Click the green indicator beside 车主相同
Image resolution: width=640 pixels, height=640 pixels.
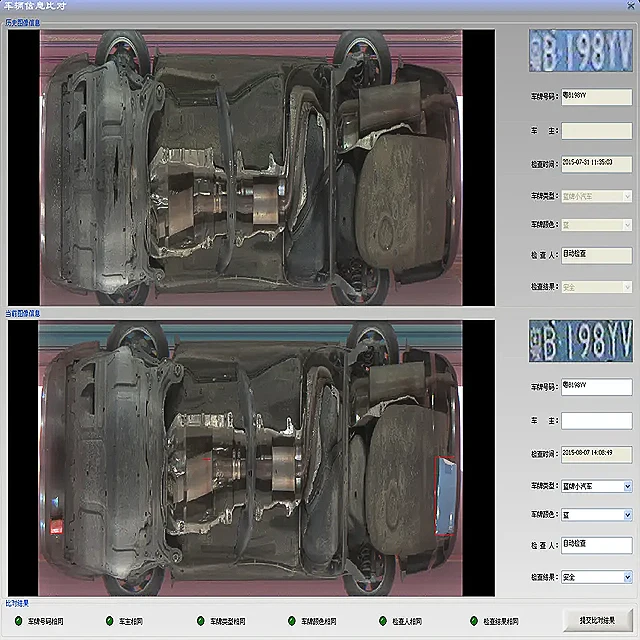[x=107, y=621]
